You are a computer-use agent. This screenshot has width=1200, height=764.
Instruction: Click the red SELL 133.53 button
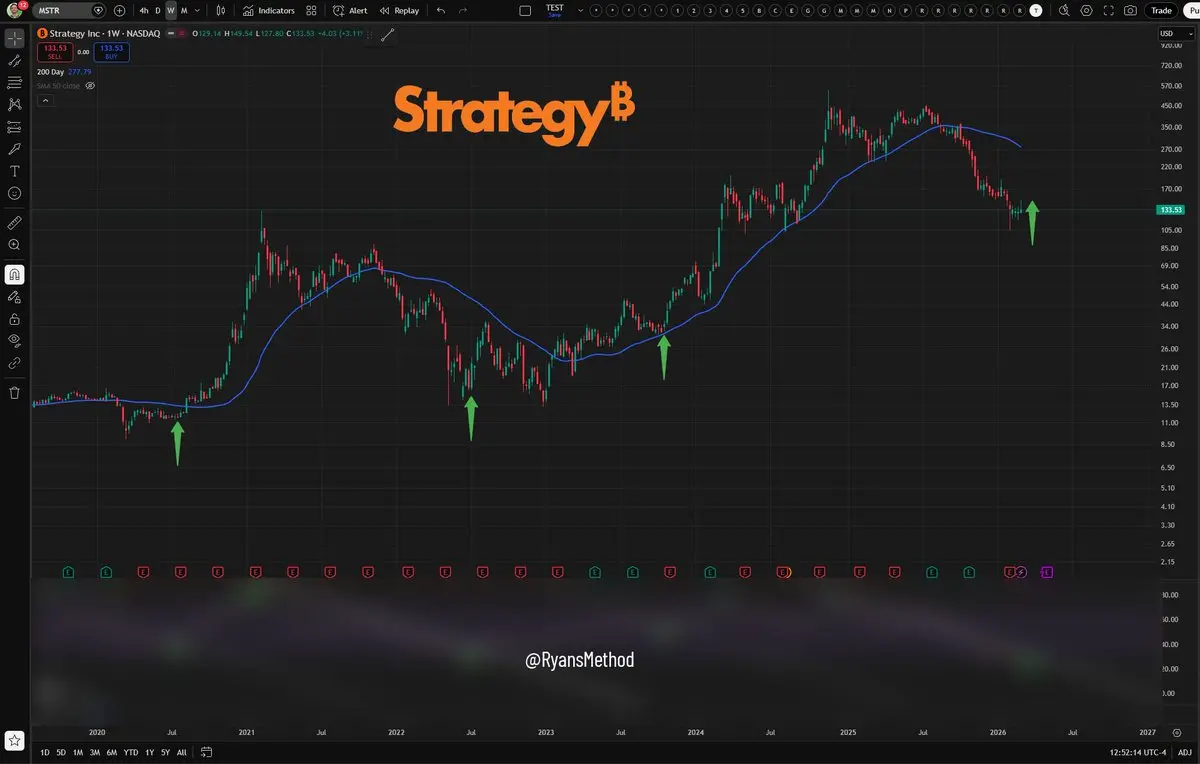tap(54, 52)
